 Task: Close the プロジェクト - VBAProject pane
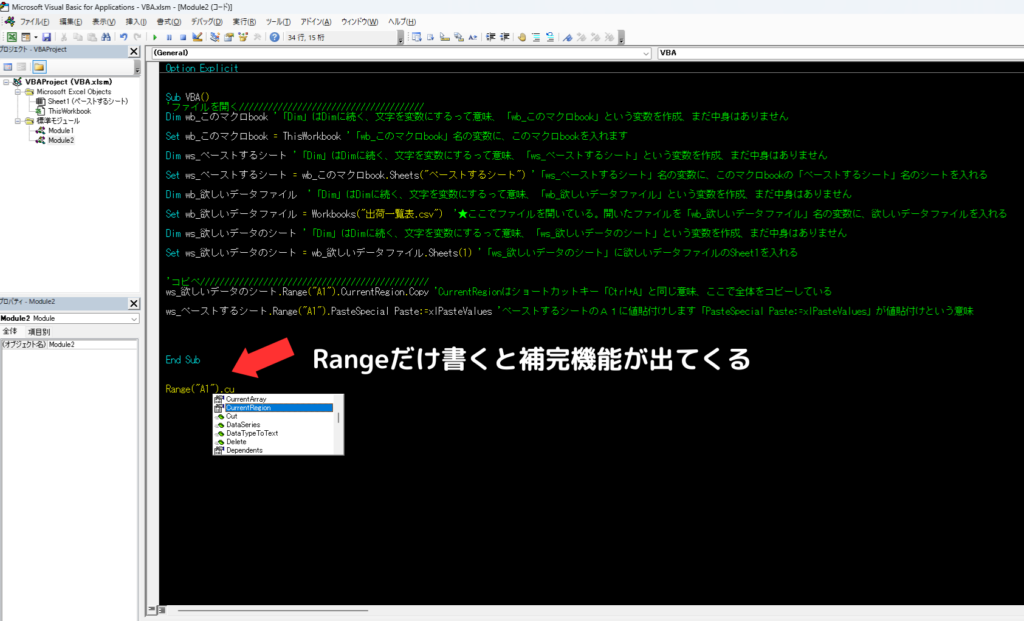(134, 52)
